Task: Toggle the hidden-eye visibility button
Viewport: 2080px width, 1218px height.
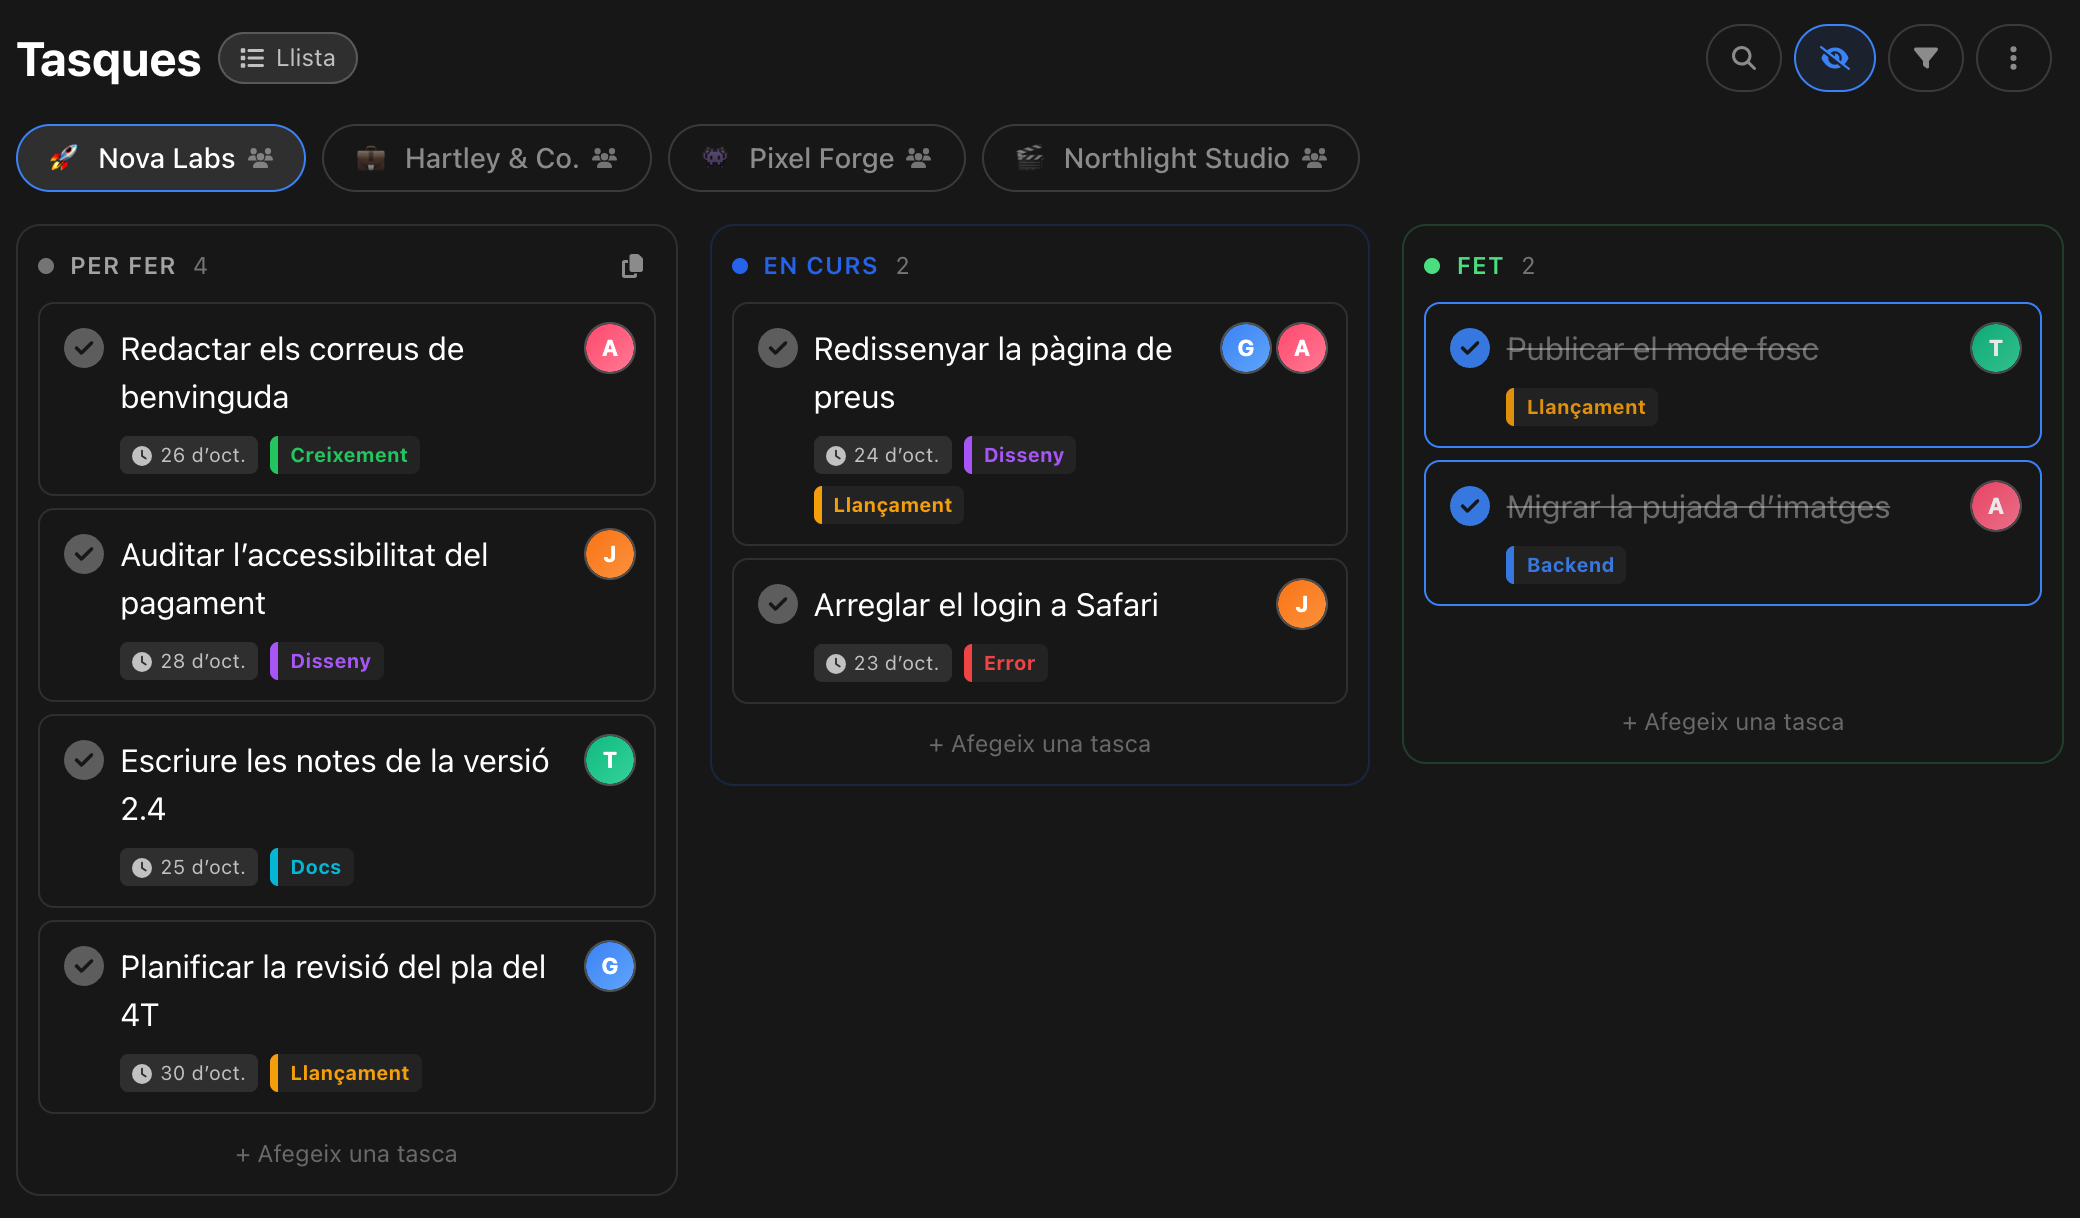Action: pyautogui.click(x=1834, y=58)
